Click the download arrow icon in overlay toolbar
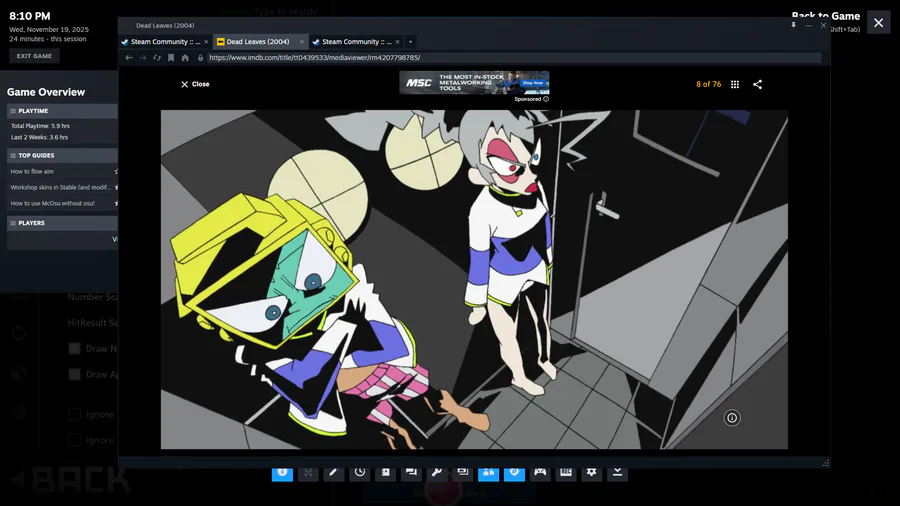This screenshot has height=506, width=900. pos(617,472)
